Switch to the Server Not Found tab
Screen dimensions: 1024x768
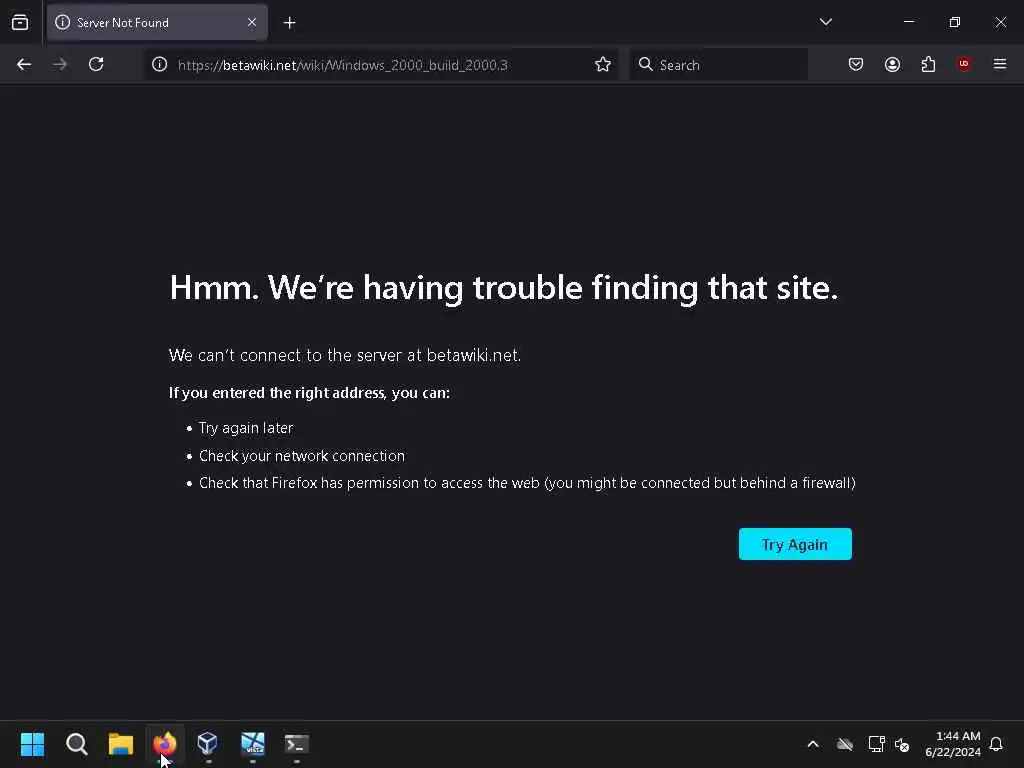(x=157, y=23)
